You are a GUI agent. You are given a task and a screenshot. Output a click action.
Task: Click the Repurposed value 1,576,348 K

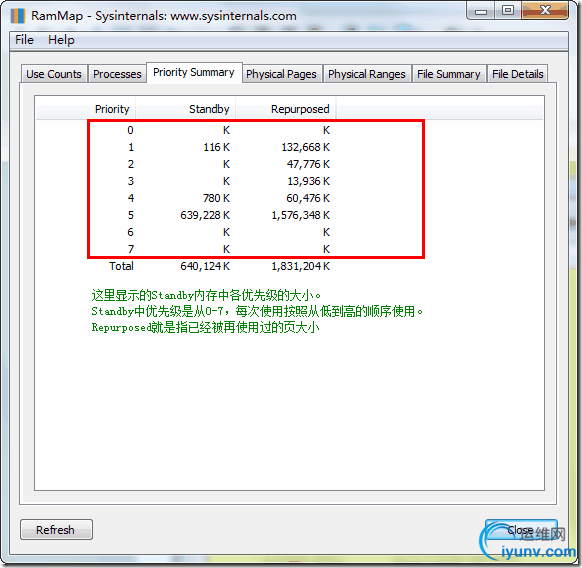pyautogui.click(x=301, y=215)
